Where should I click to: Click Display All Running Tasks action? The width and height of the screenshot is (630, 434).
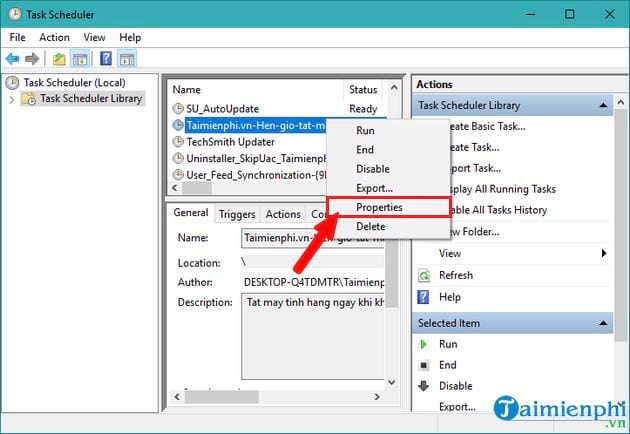[x=503, y=189]
